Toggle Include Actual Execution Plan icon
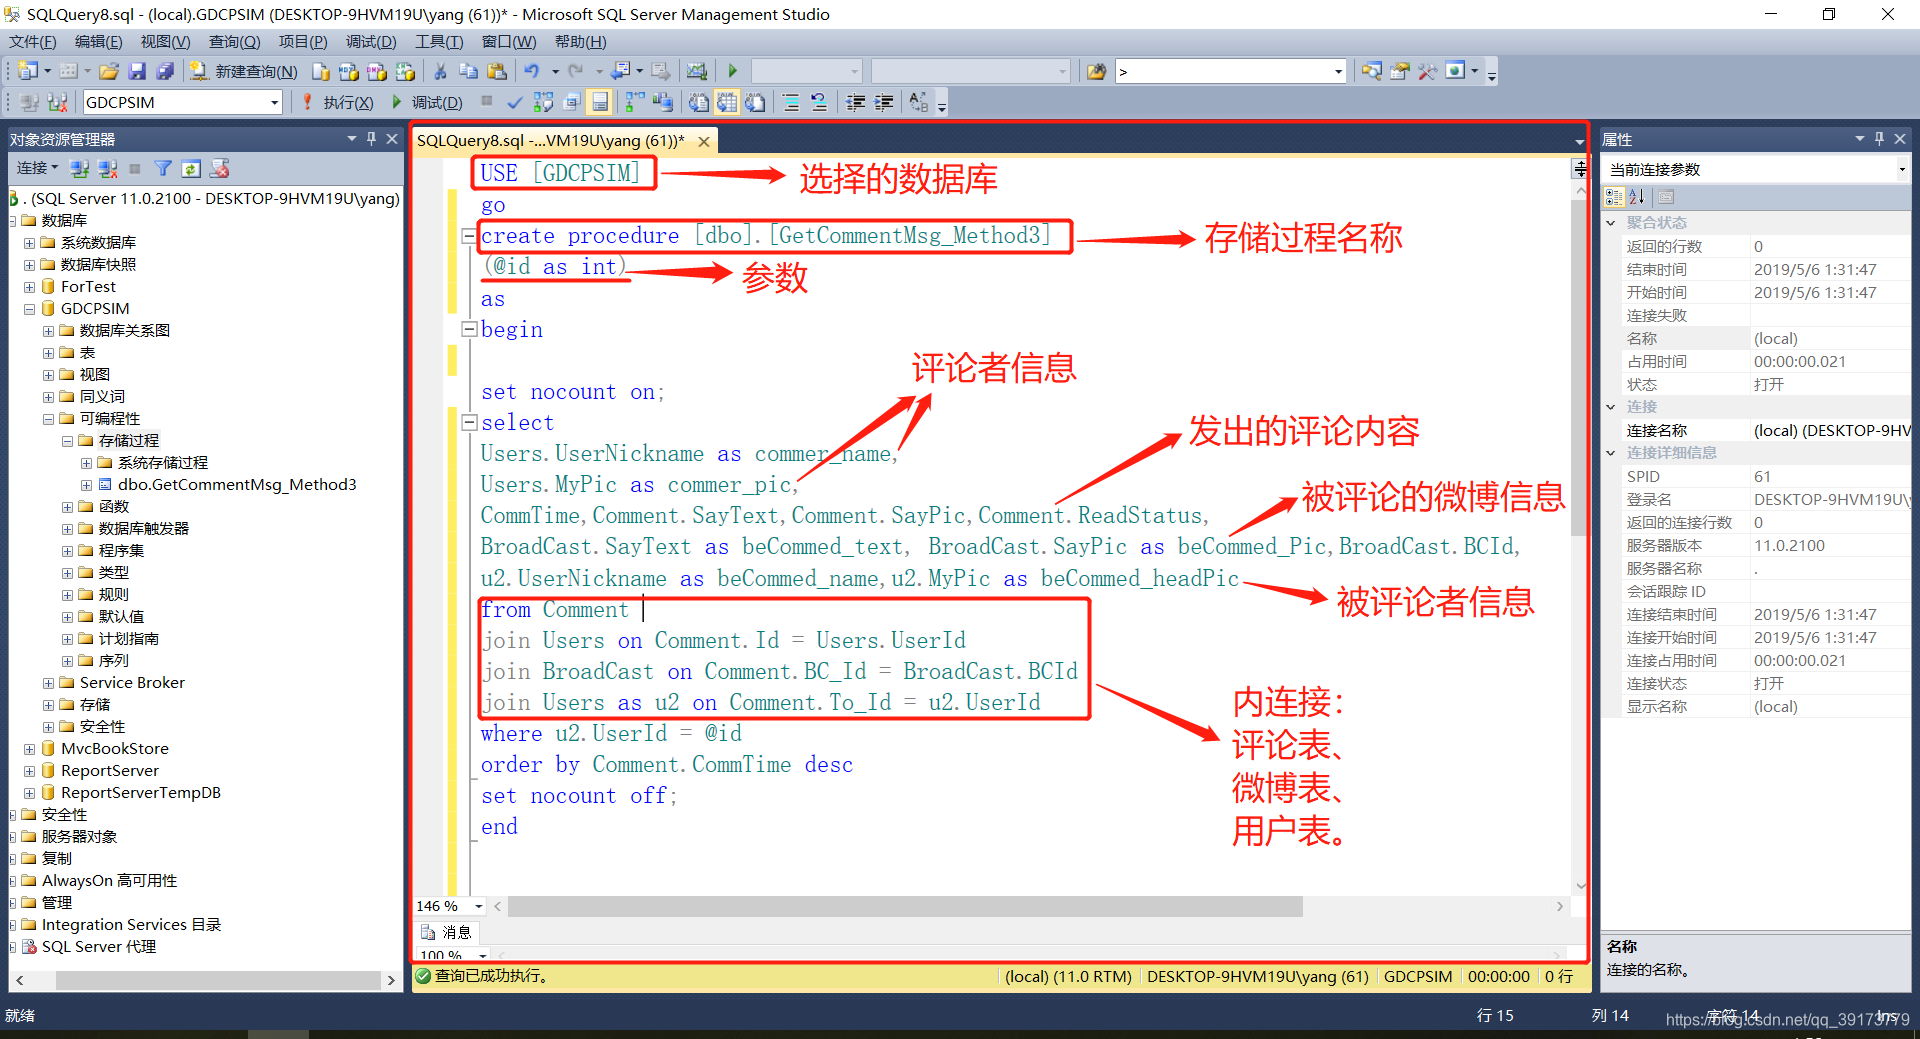The width and height of the screenshot is (1920, 1039). point(634,102)
